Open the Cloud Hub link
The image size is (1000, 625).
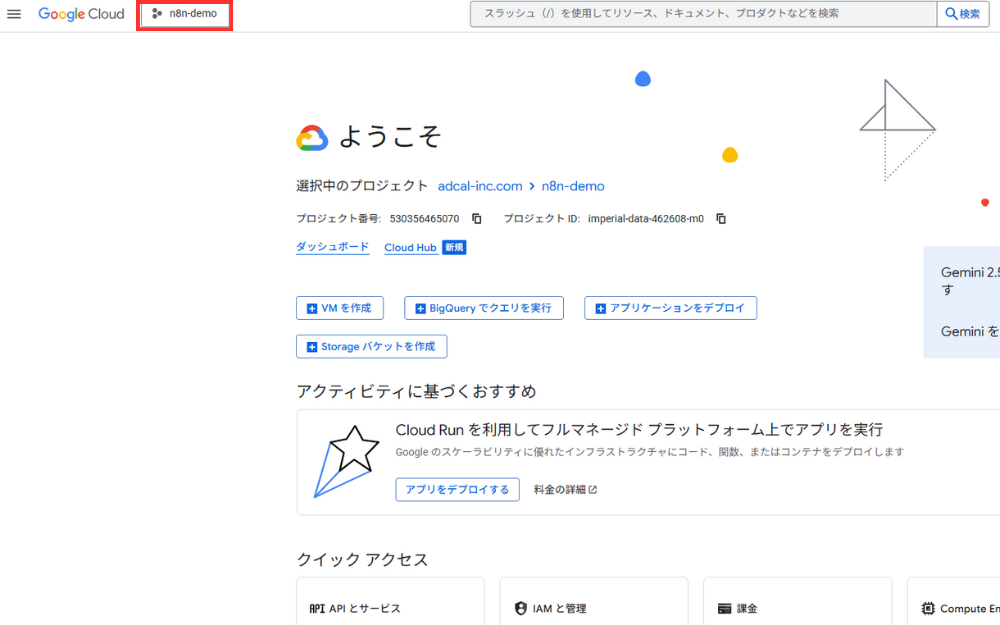[410, 247]
